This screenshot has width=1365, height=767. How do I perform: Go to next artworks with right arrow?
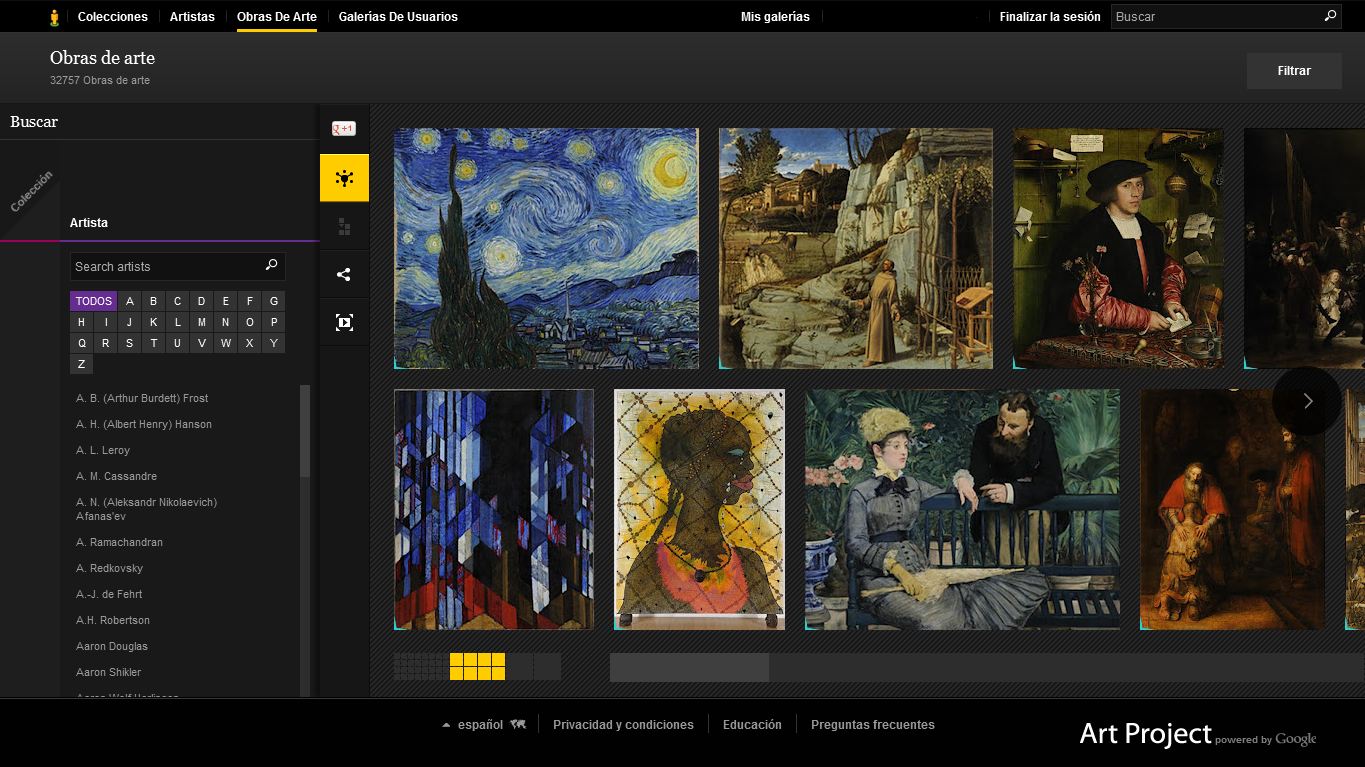[x=1307, y=401]
